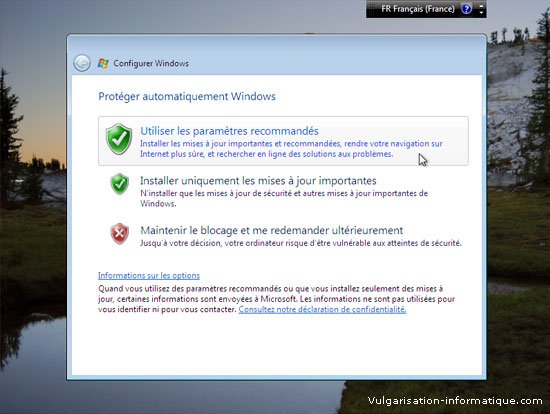This screenshot has height=414, width=550.
Task: Open FR Français (France) language selector
Action: 417,9
